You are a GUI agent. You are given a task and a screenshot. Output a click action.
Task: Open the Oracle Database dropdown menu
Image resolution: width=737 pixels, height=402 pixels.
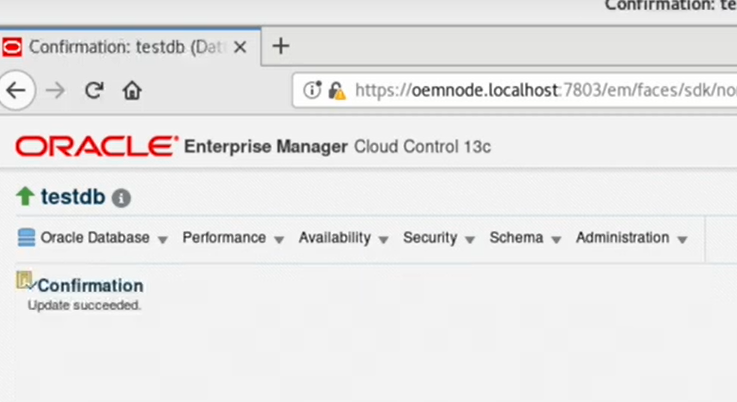95,238
